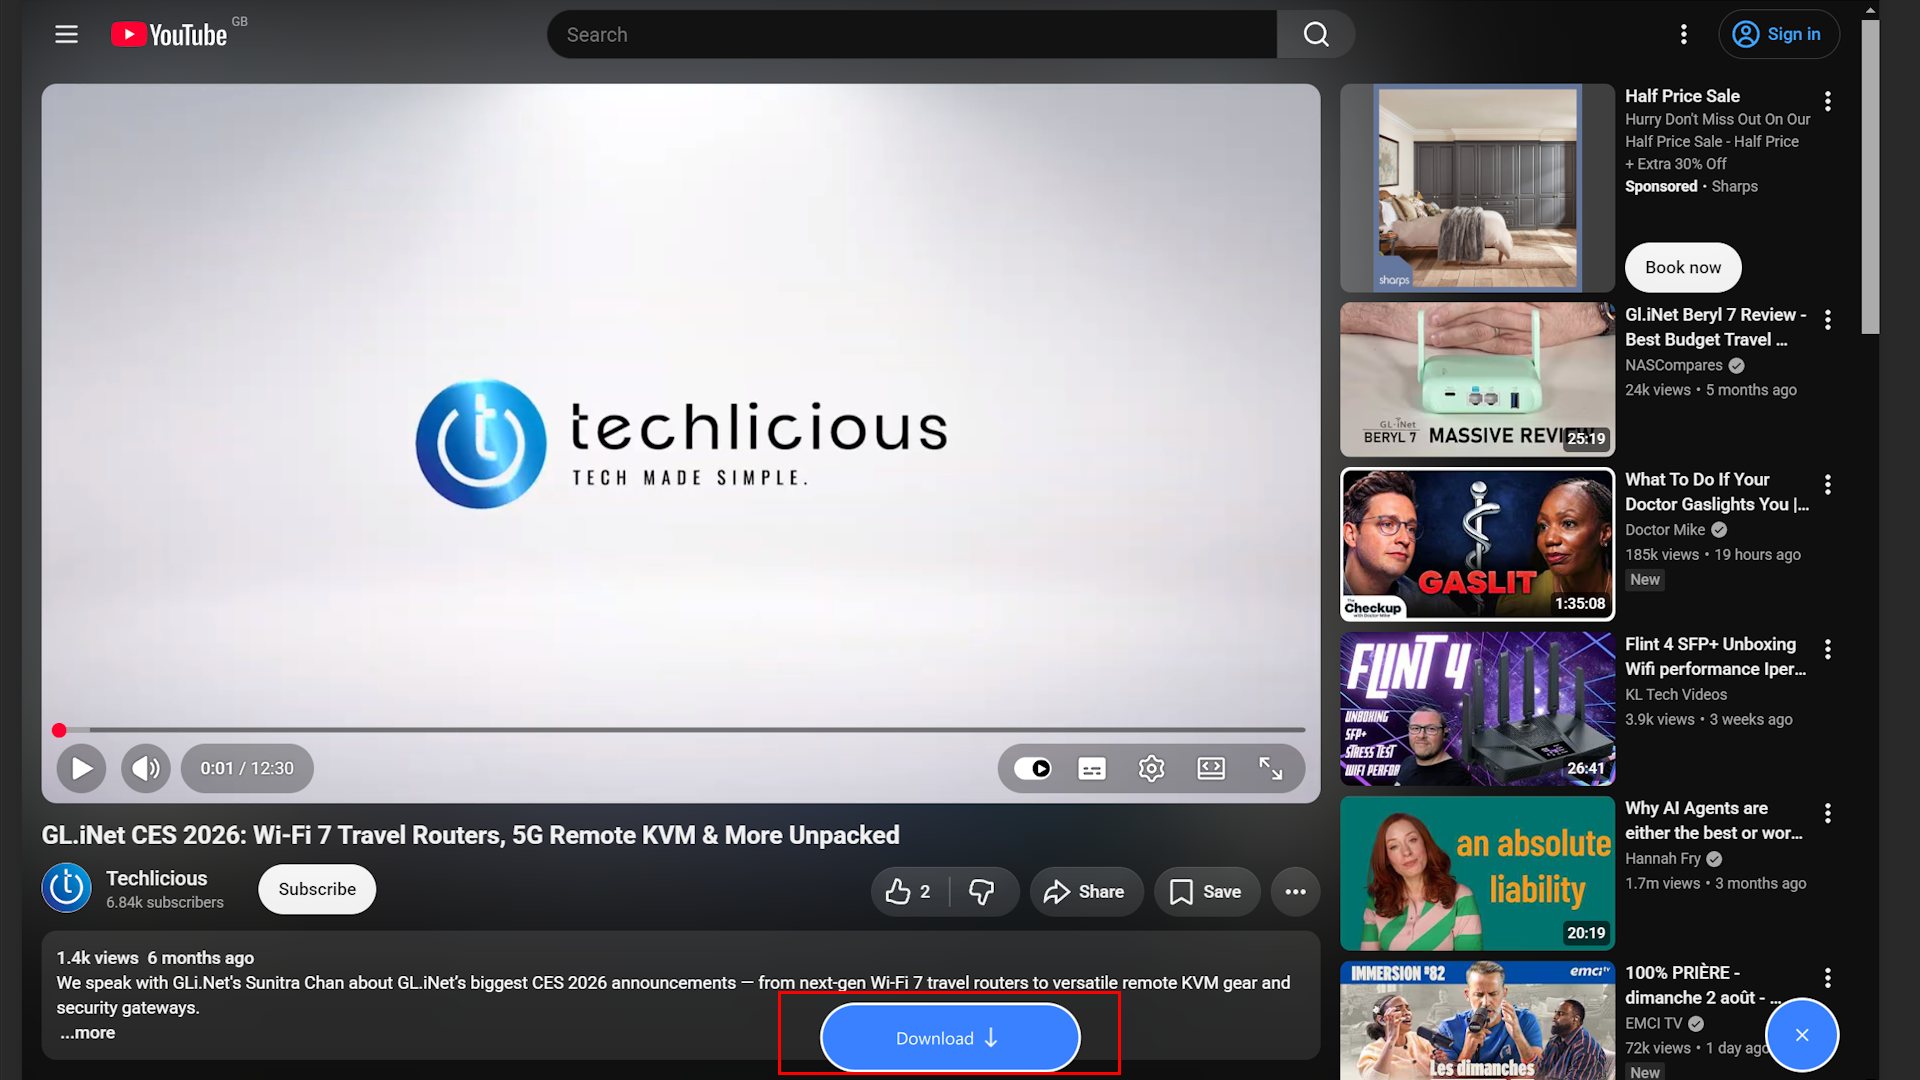Click the 0:01 / 12:30 time display
This screenshot has width=1920, height=1080.
click(x=247, y=768)
